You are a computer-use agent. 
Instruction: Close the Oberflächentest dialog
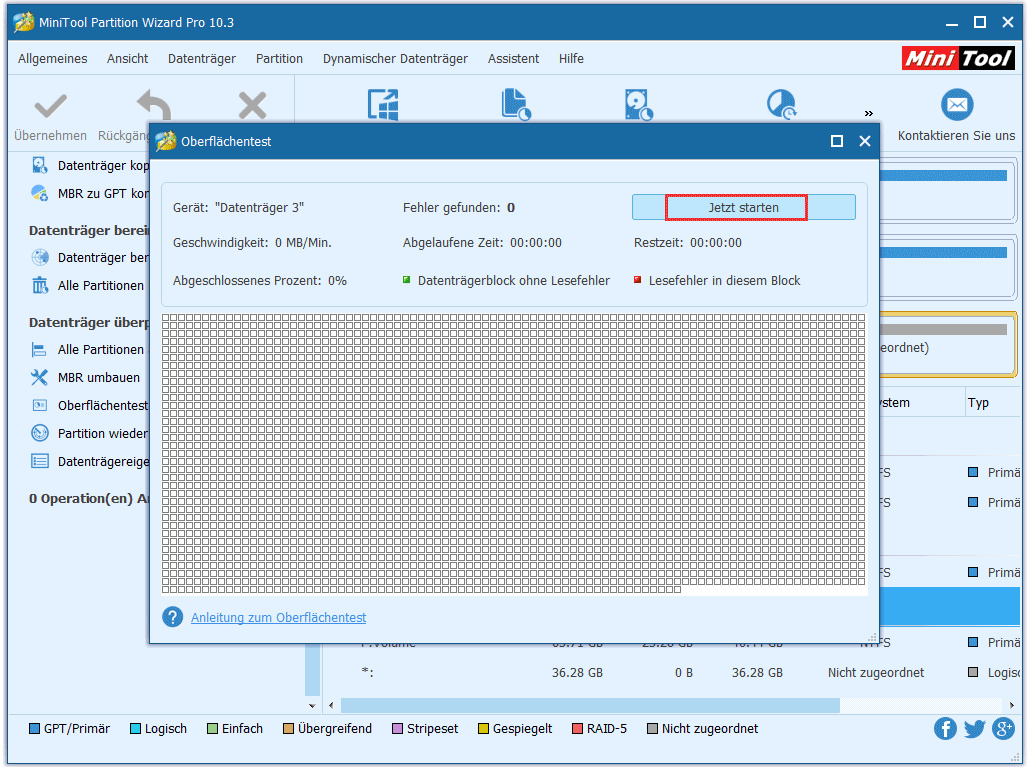[x=865, y=141]
